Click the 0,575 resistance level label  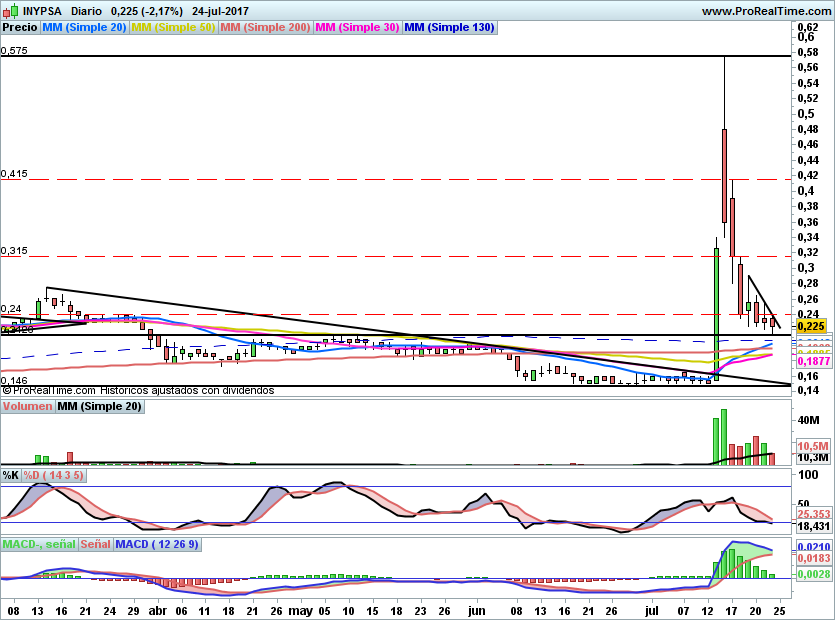14,51
